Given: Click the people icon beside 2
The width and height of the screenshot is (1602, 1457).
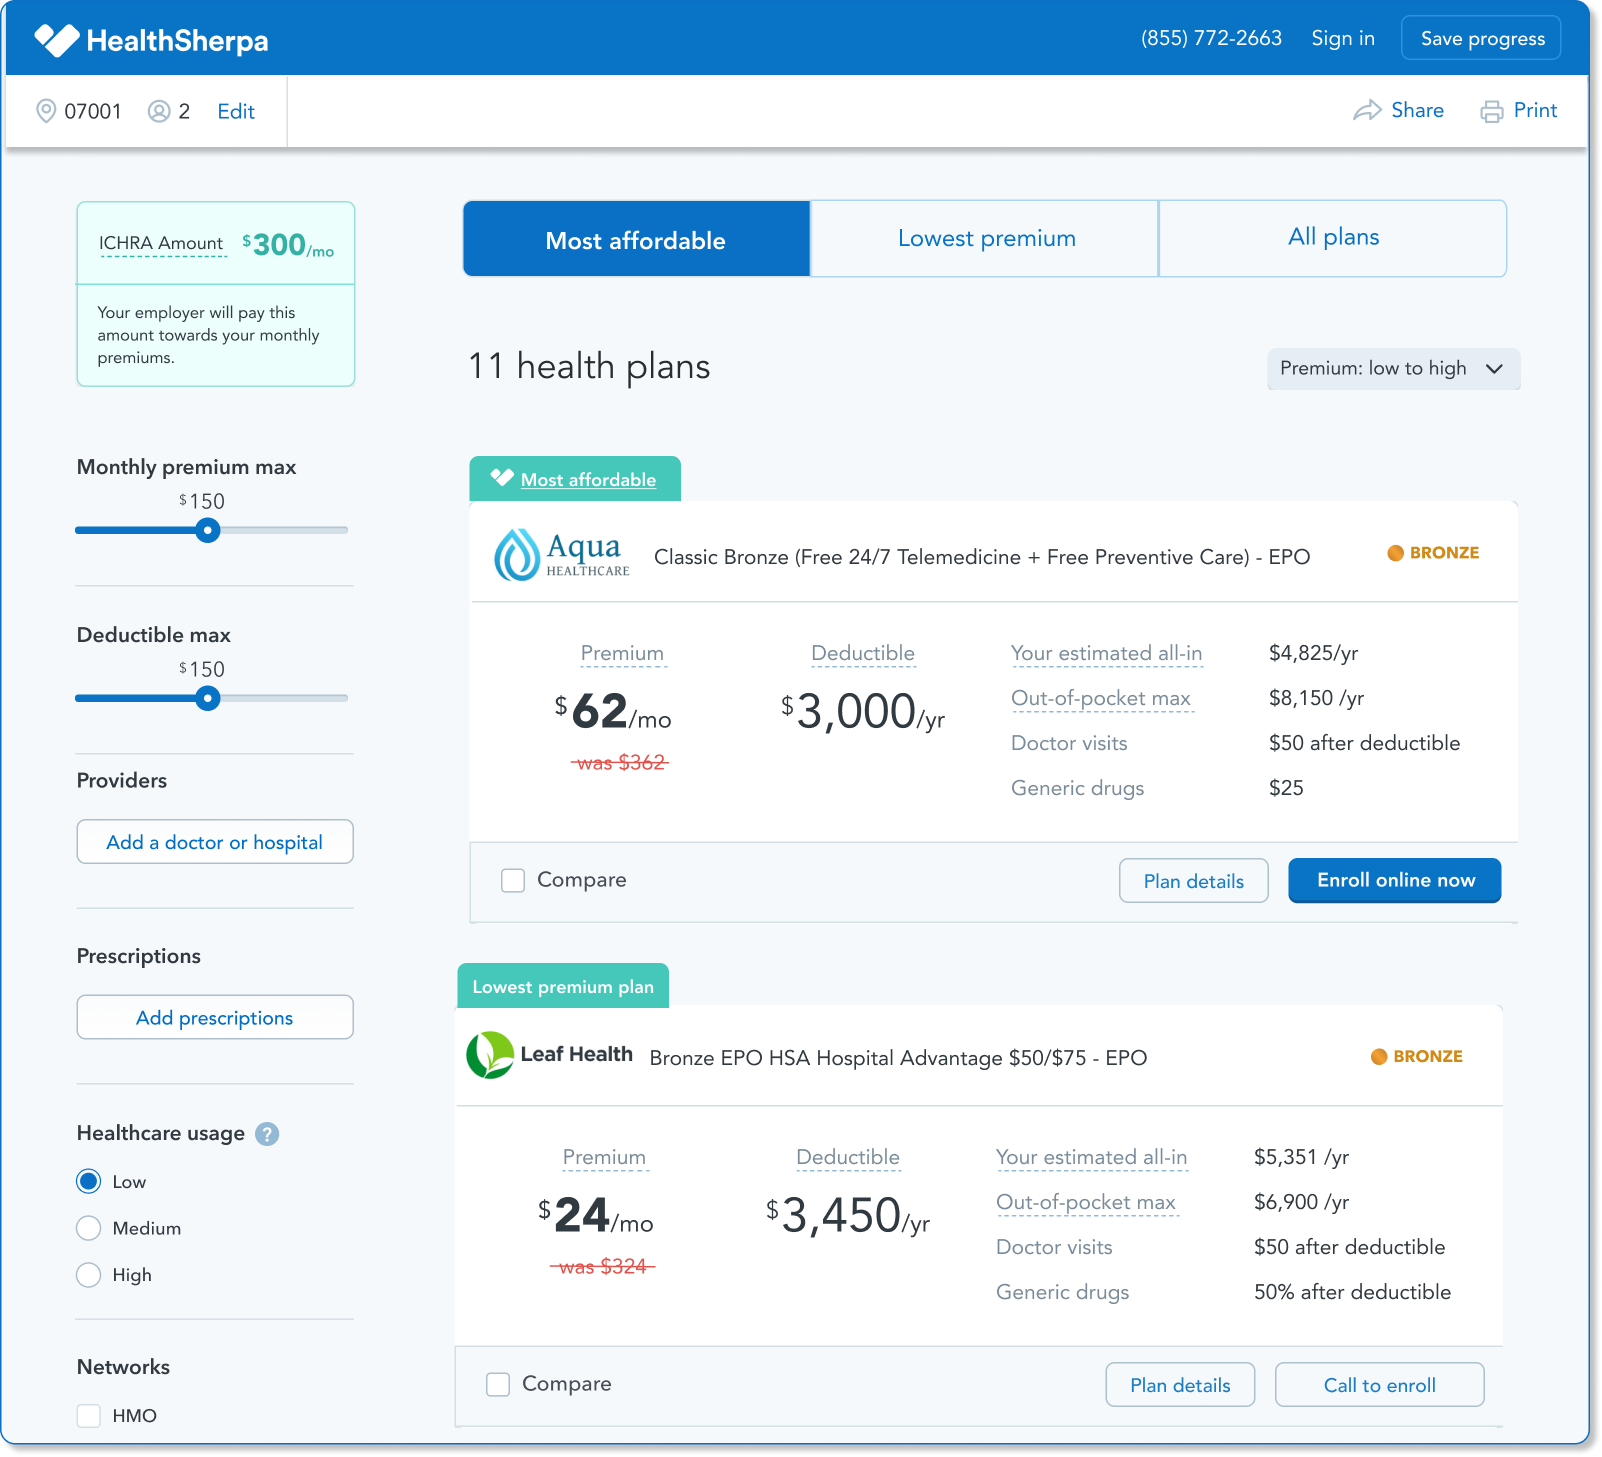Looking at the screenshot, I should pyautogui.click(x=158, y=111).
